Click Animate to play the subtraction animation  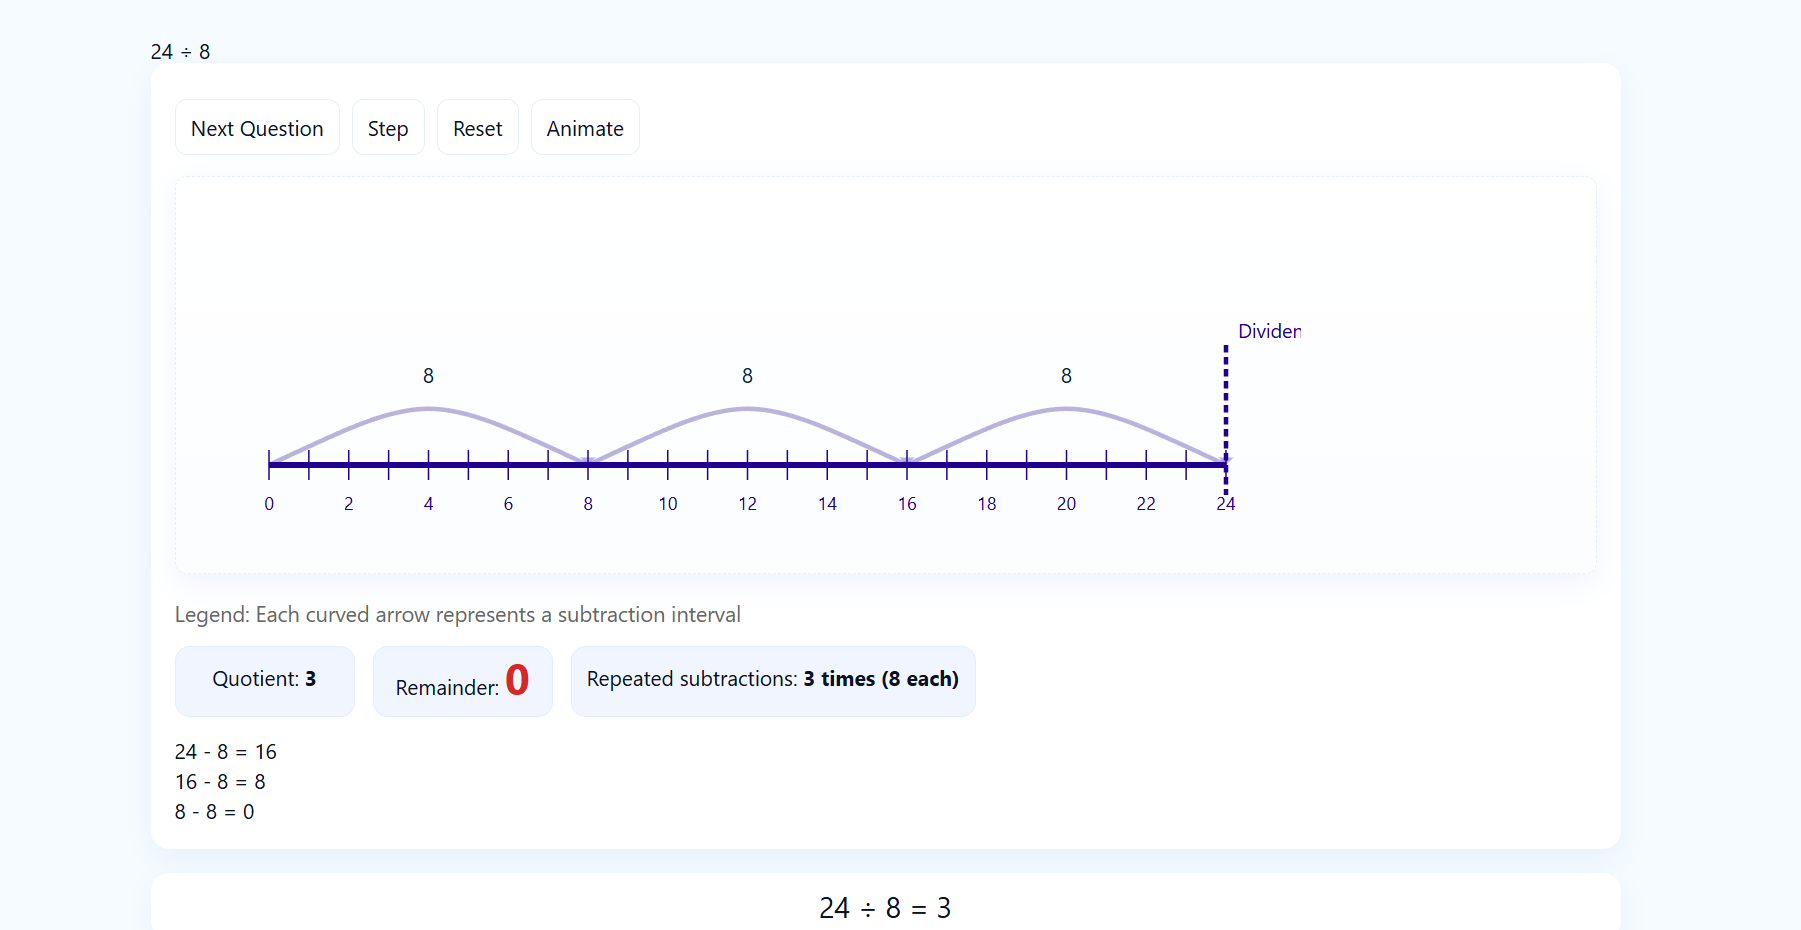point(584,127)
